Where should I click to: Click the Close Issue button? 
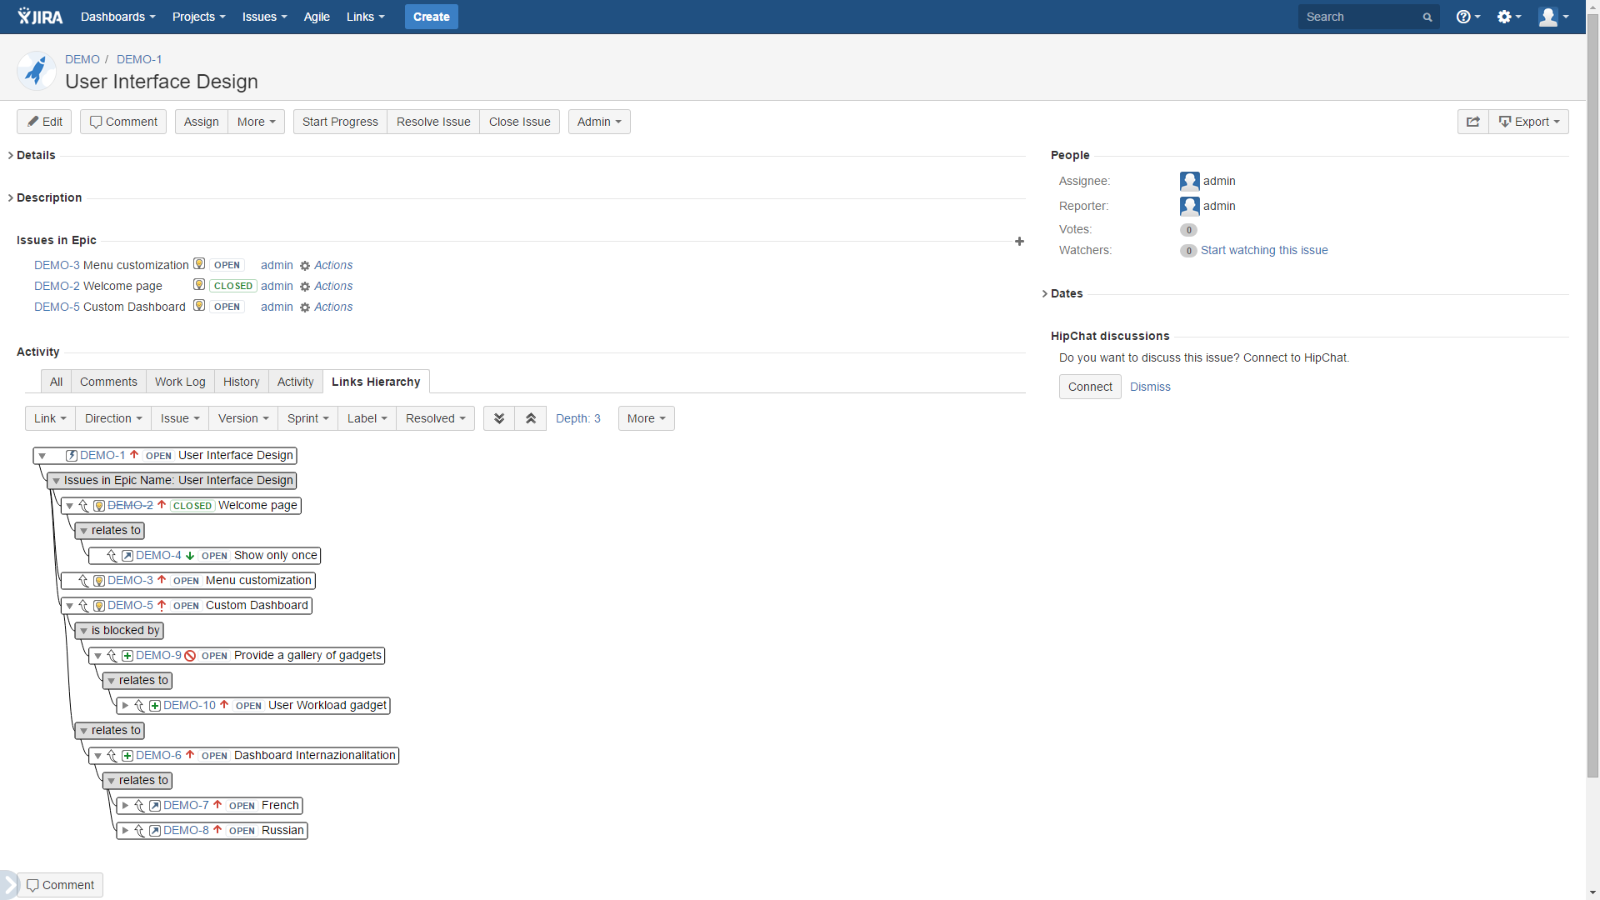520,122
